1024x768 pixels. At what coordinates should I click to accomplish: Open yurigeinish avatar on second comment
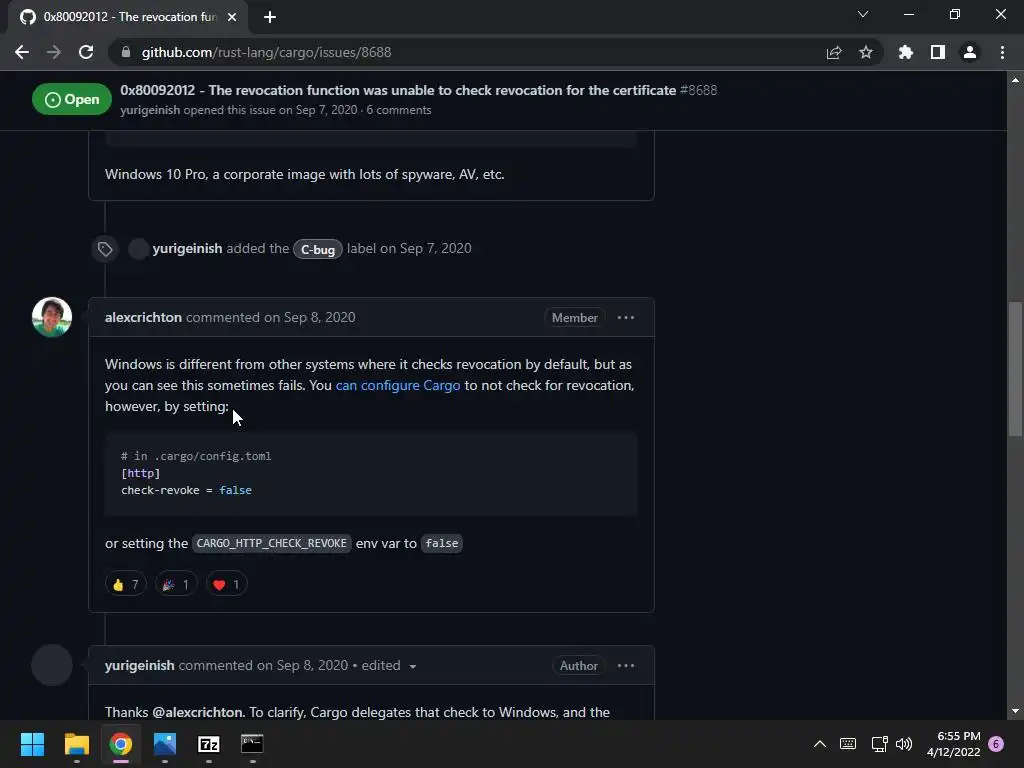[x=52, y=665]
